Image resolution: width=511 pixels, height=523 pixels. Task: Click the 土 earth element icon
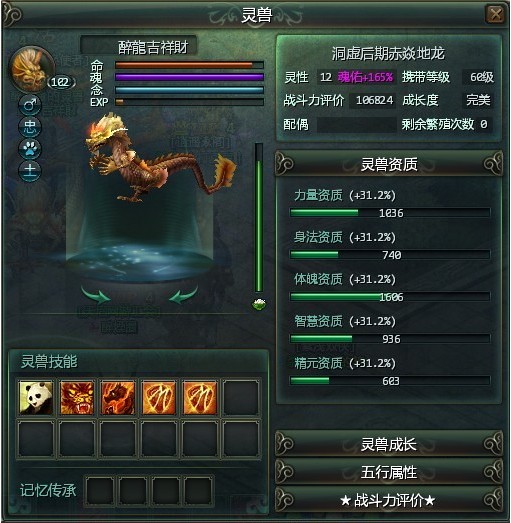pos(30,171)
